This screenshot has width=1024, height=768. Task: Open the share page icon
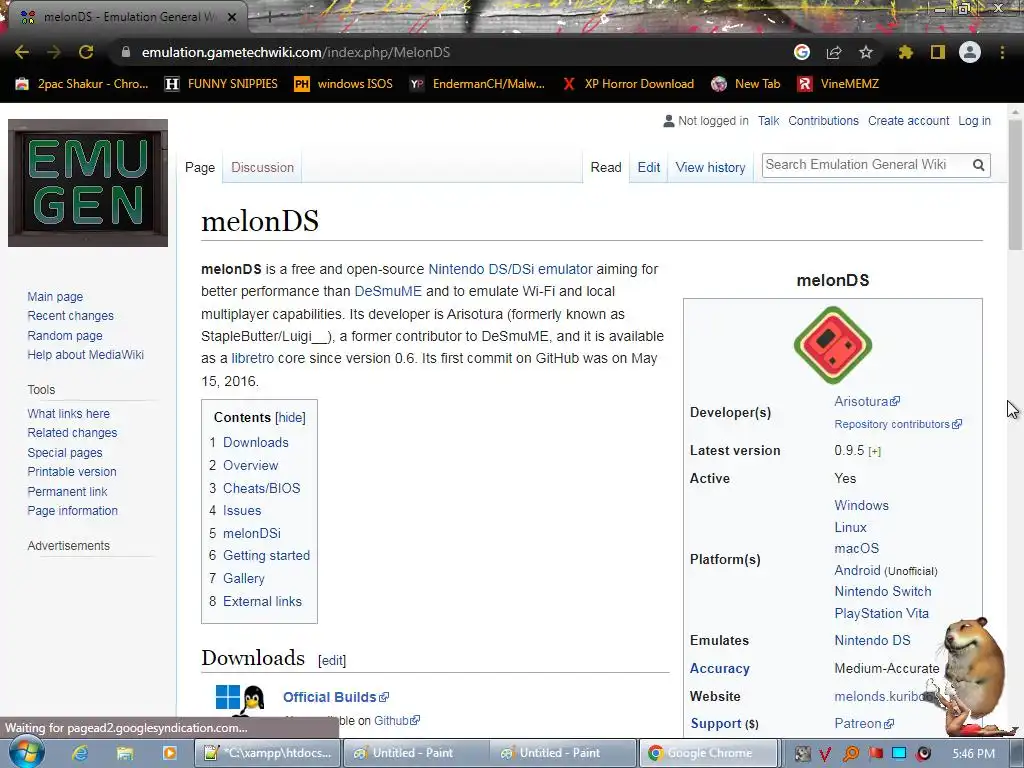pos(834,52)
